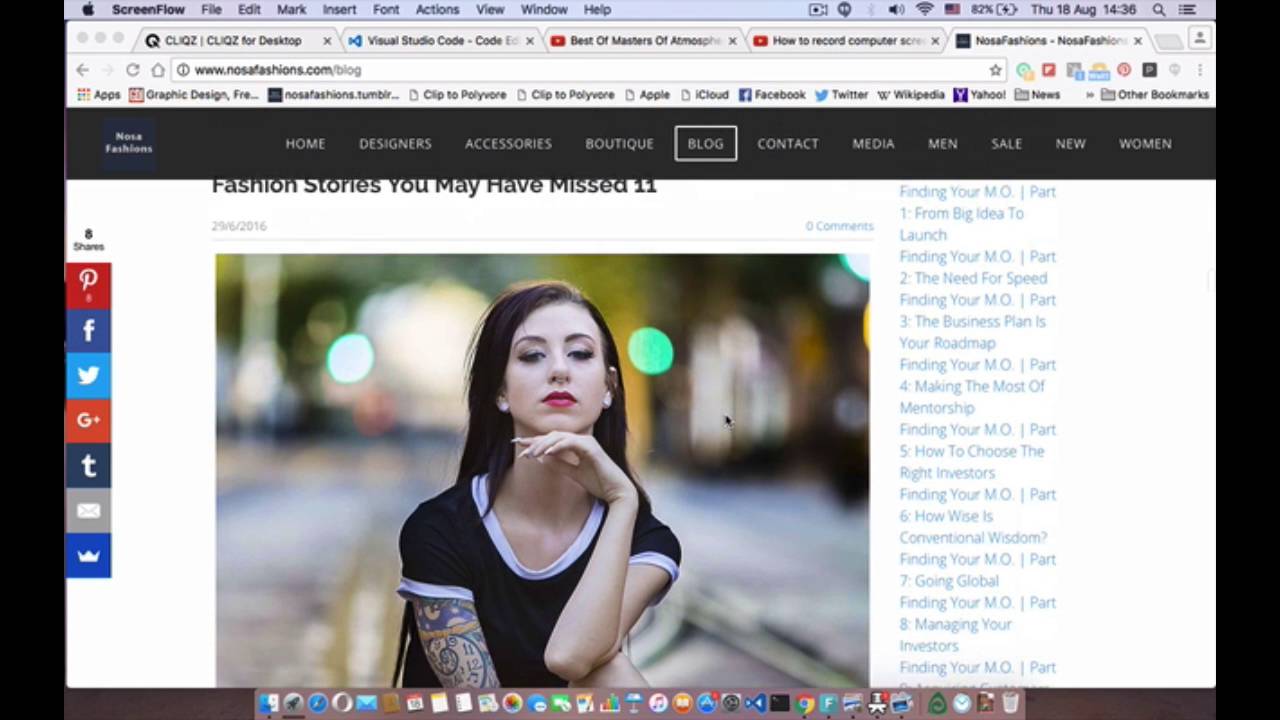Open the Actions menu

(437, 10)
